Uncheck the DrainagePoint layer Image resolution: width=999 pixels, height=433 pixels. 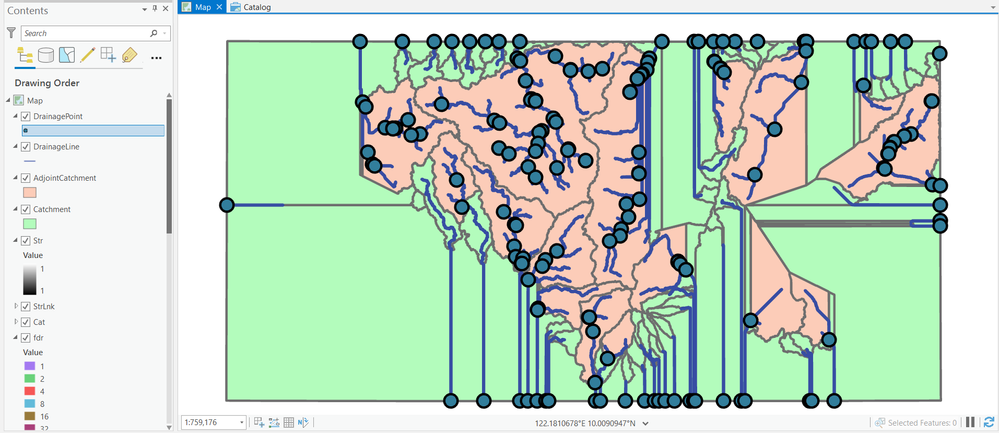pyautogui.click(x=26, y=117)
